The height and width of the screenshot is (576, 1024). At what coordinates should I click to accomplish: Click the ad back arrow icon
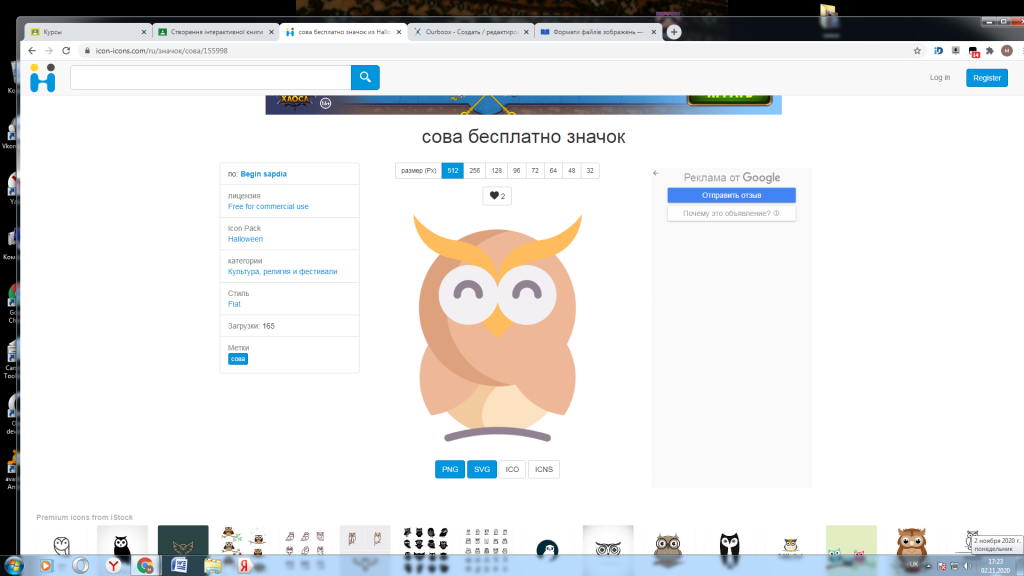pyautogui.click(x=656, y=173)
